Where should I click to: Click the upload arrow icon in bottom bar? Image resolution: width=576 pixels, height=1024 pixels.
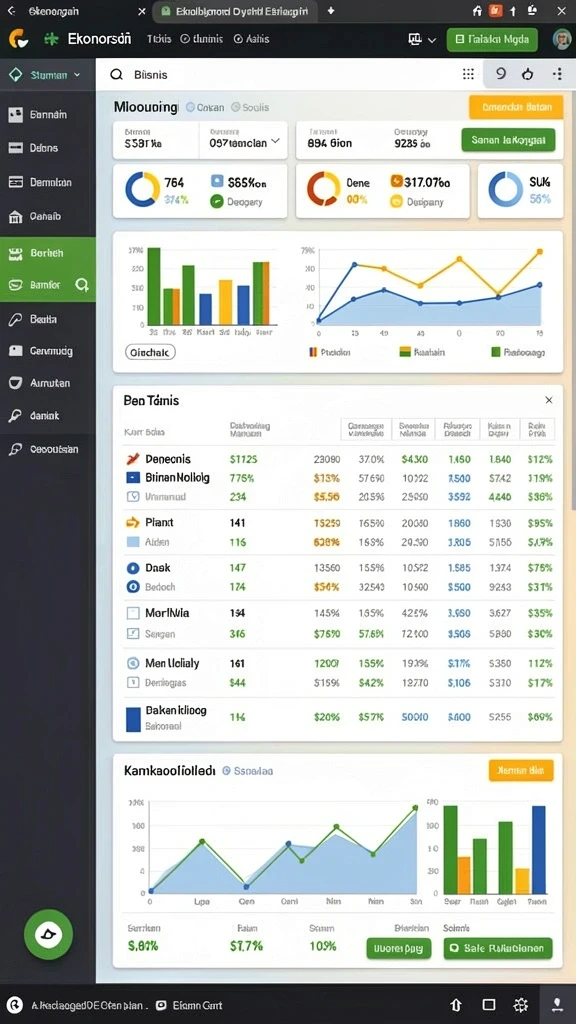click(x=456, y=1005)
